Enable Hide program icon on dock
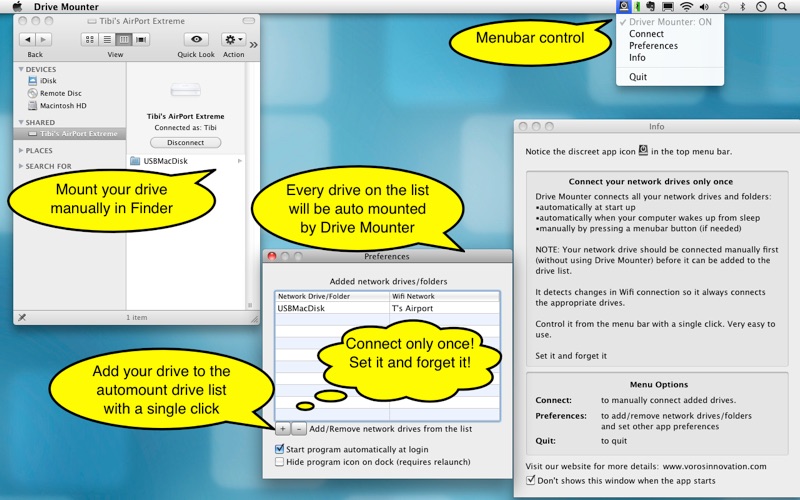The height and width of the screenshot is (500, 800). coord(280,462)
